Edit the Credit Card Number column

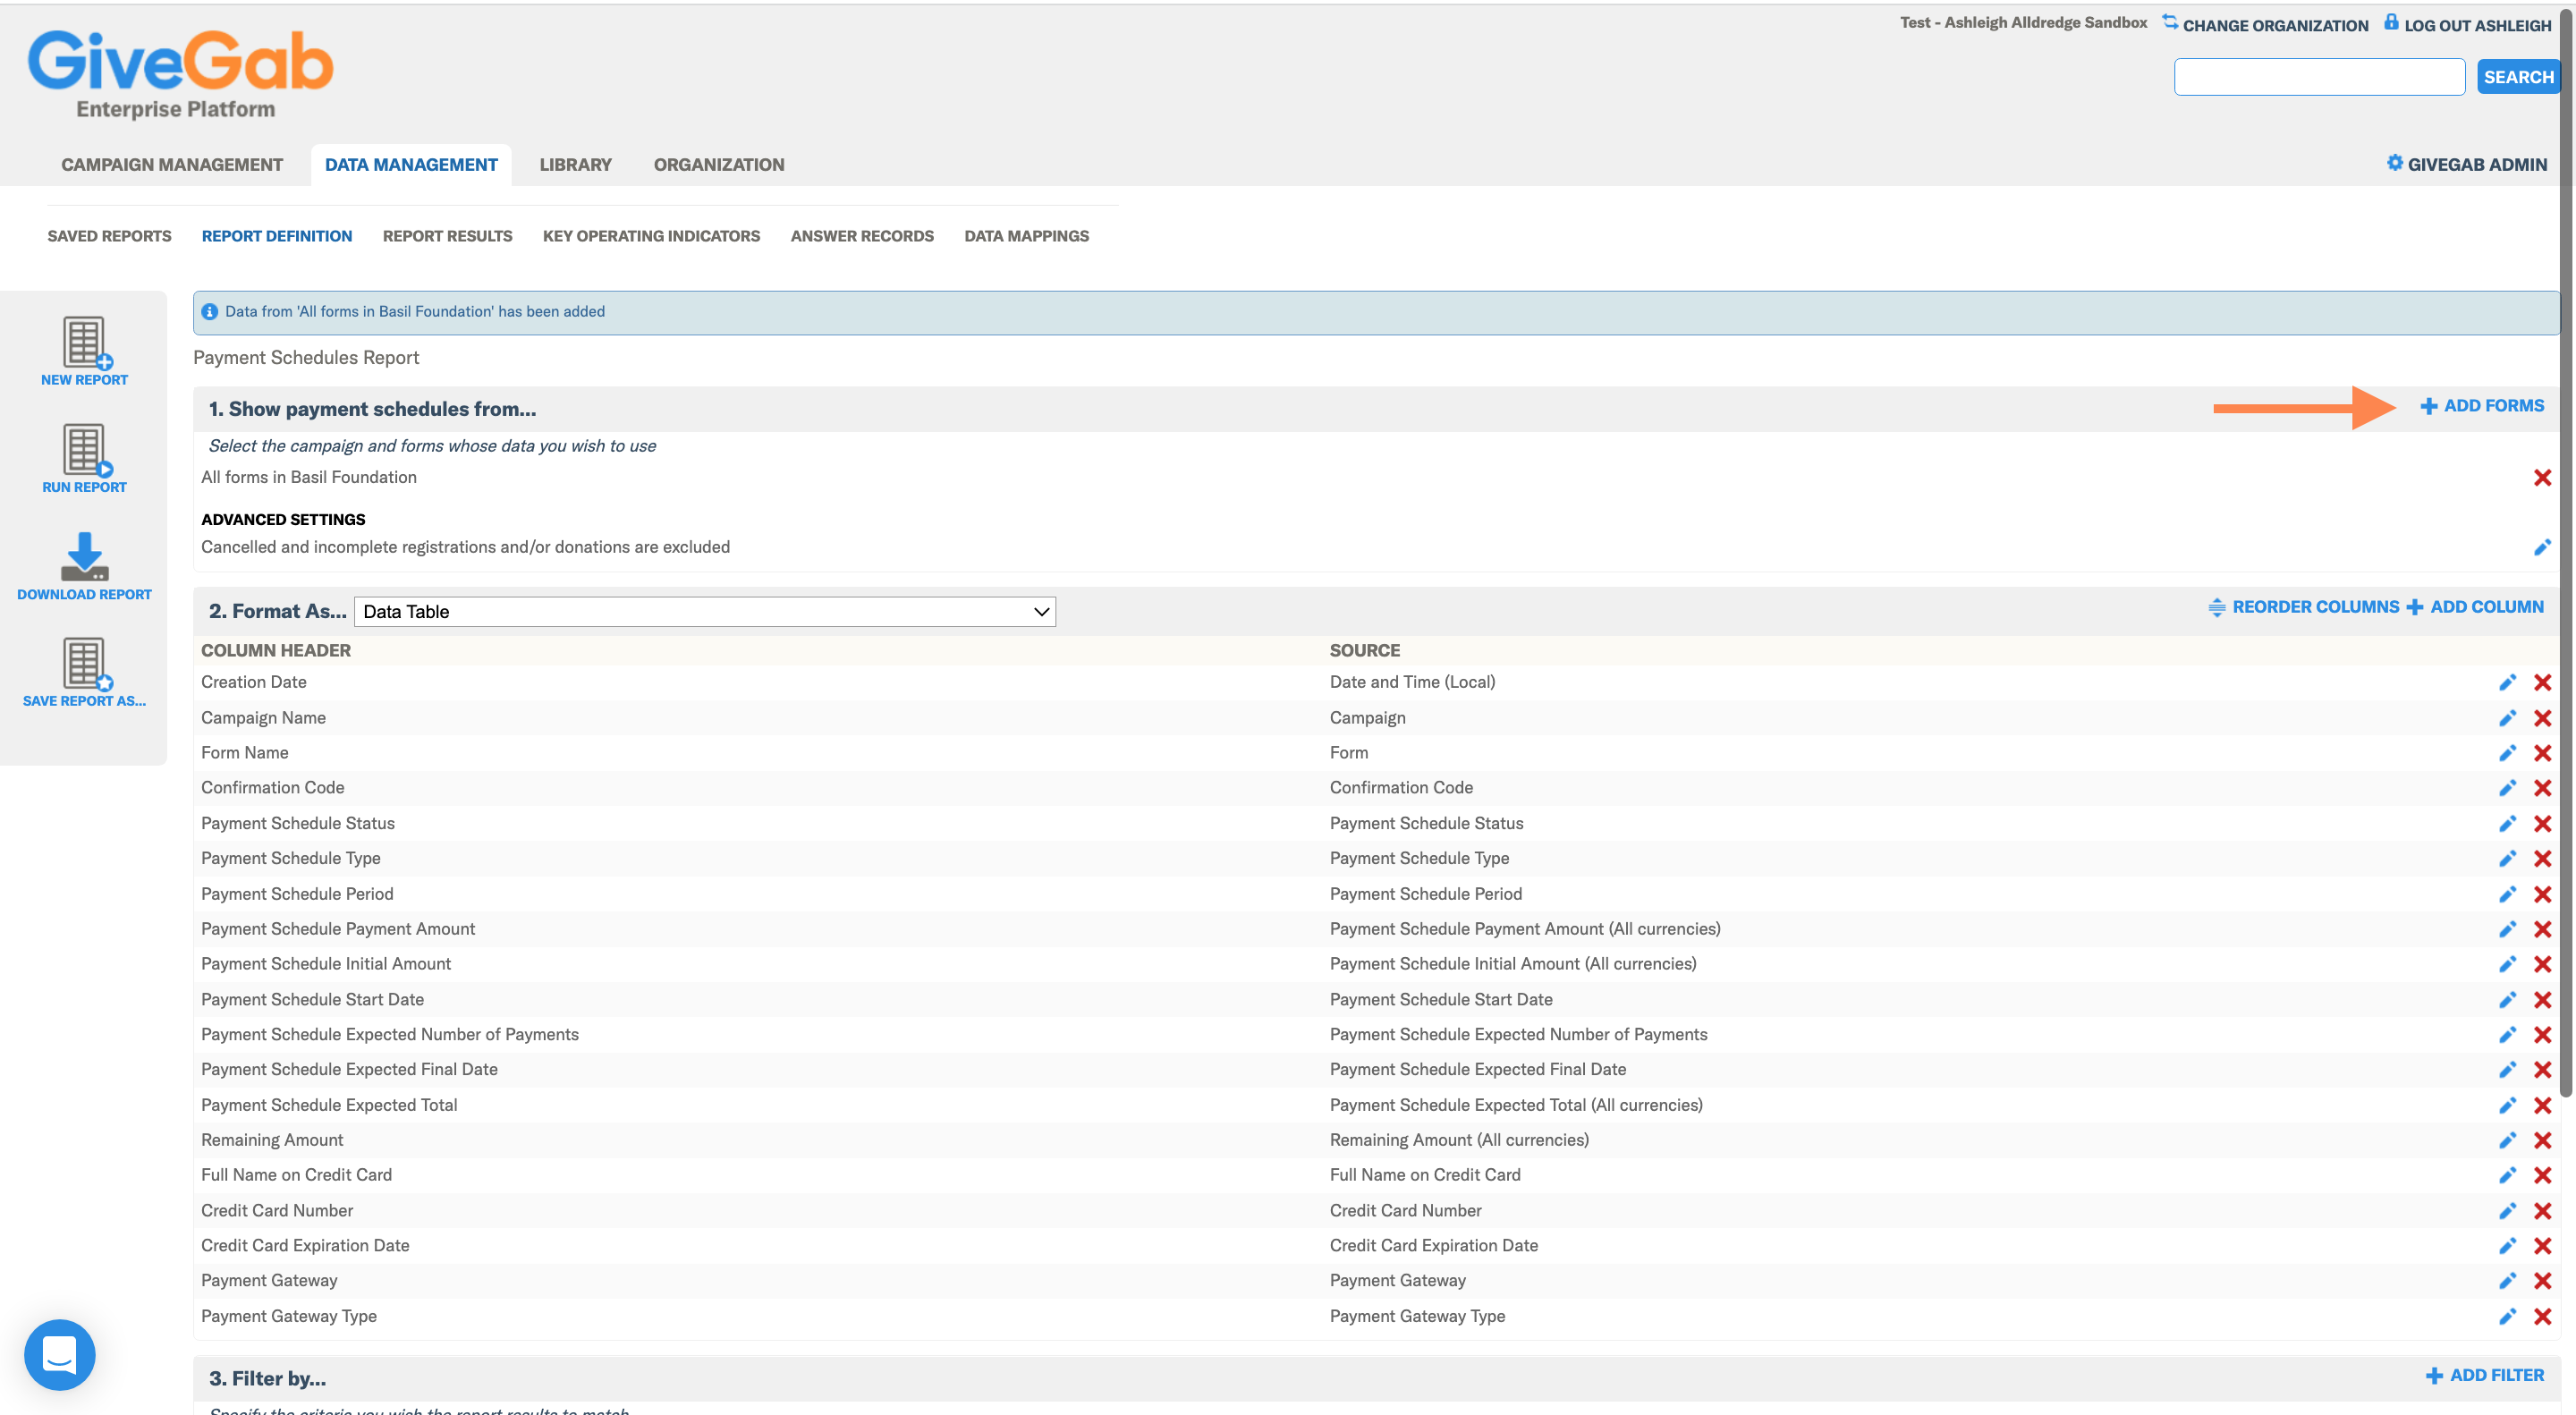coord(2507,1211)
